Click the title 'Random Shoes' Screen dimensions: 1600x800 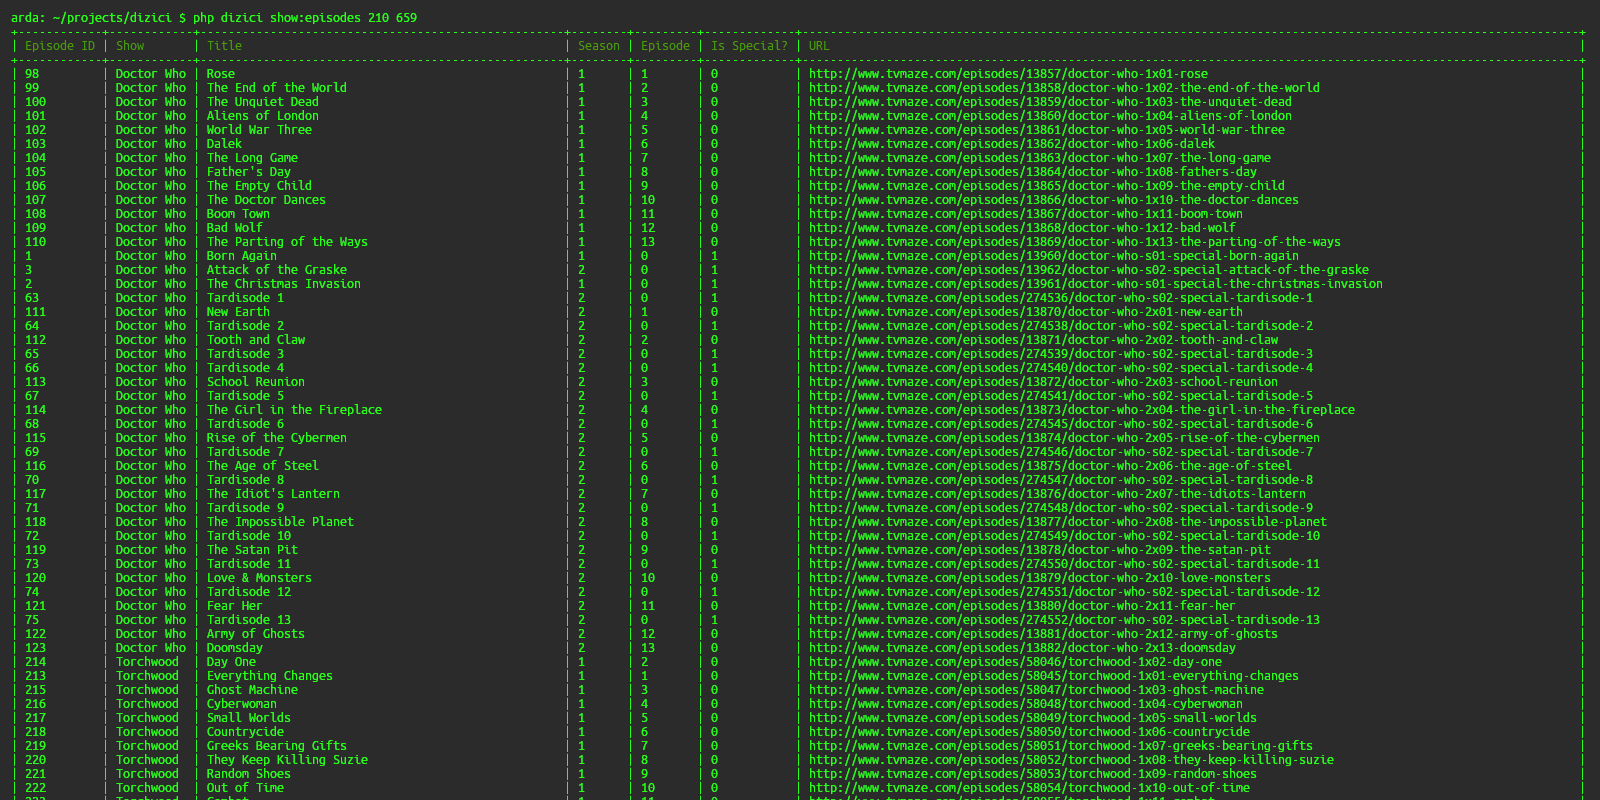click(249, 774)
